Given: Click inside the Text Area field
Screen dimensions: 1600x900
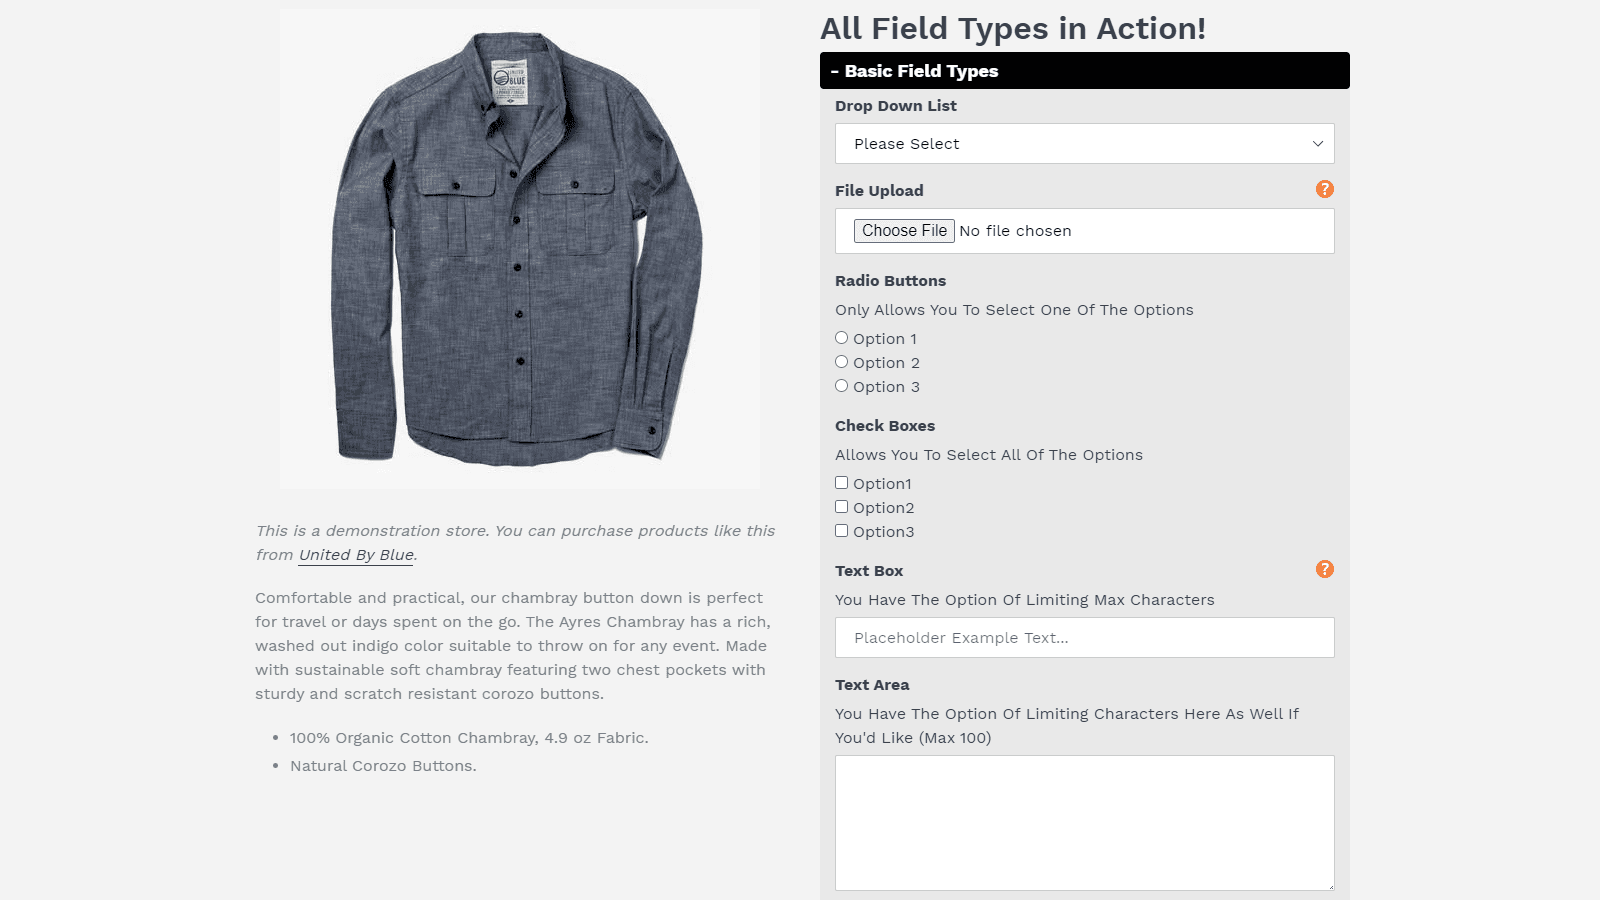Looking at the screenshot, I should tap(1085, 820).
